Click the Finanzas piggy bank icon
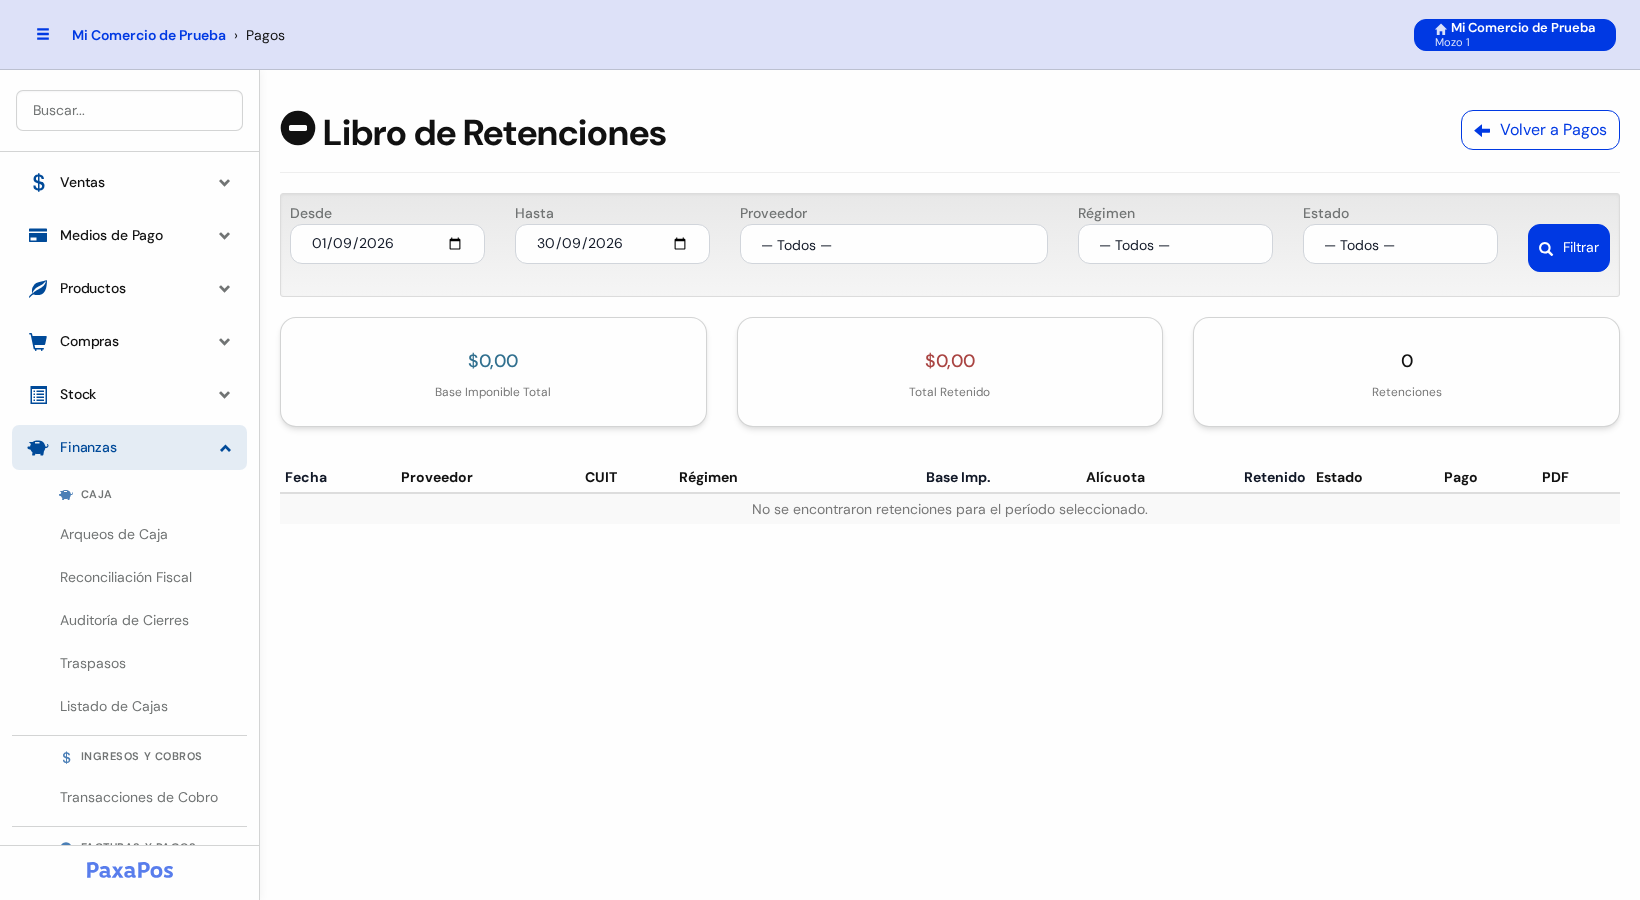 38,447
